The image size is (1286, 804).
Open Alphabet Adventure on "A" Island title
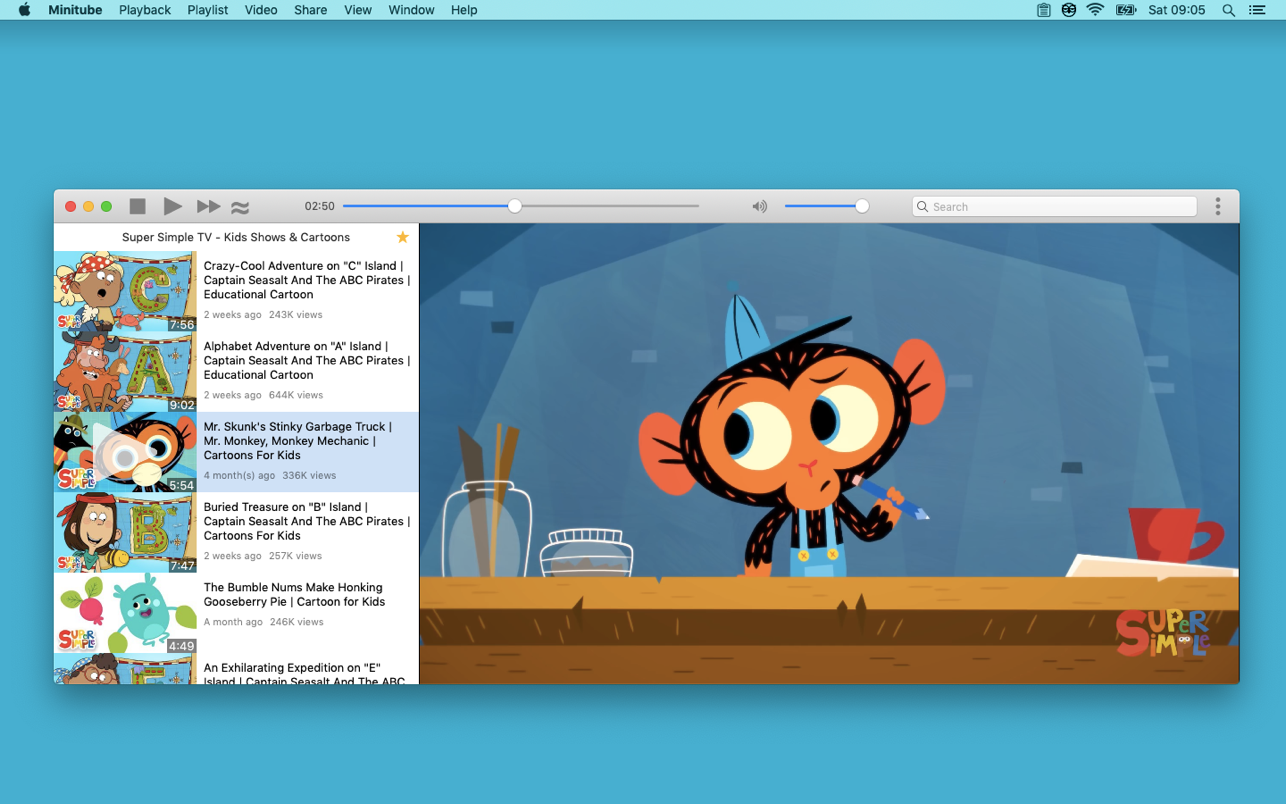tap(307, 360)
